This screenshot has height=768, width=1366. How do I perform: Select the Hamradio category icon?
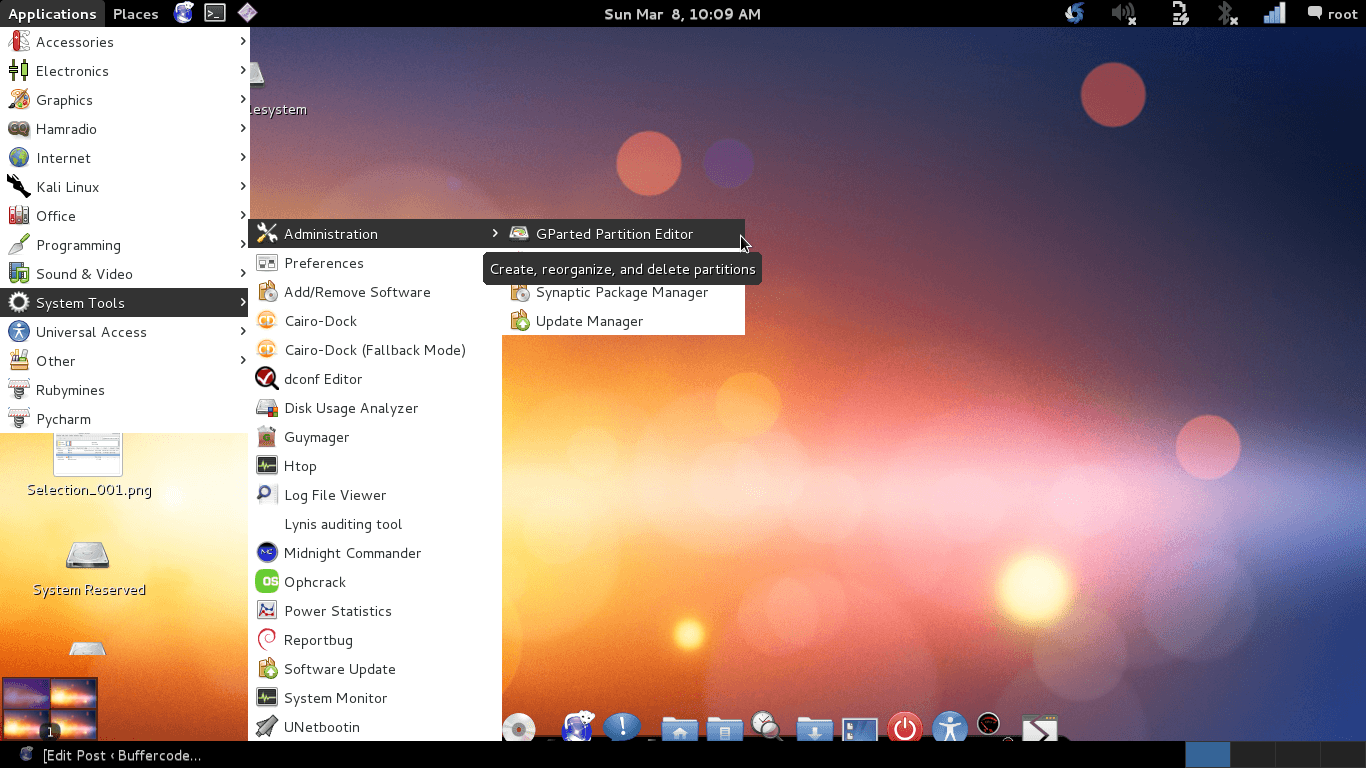click(19, 129)
